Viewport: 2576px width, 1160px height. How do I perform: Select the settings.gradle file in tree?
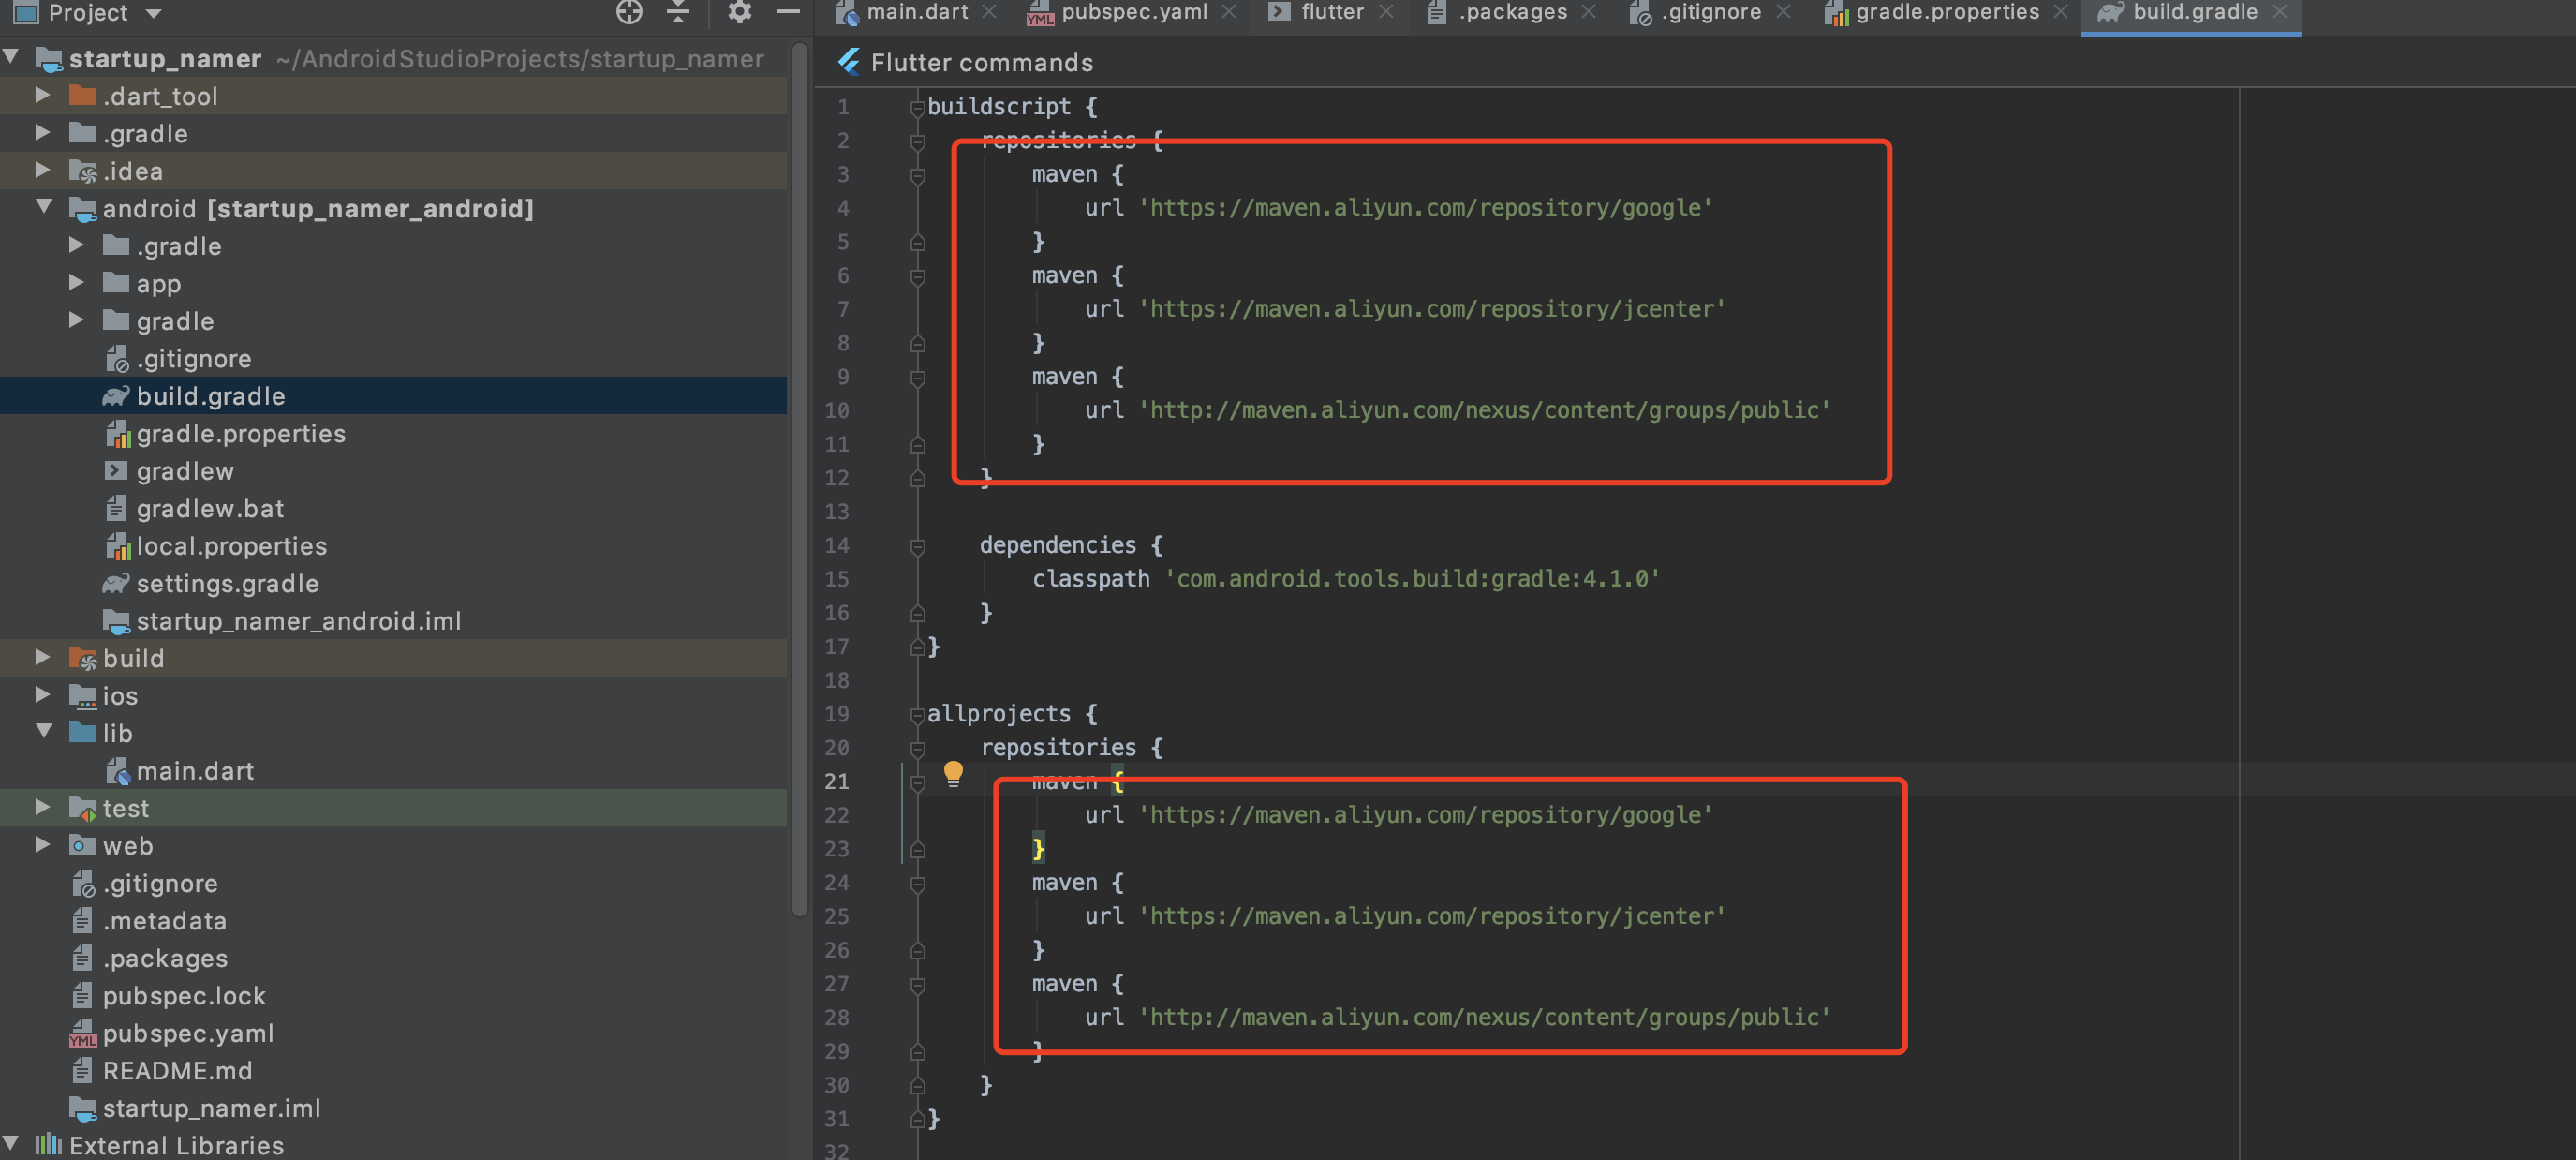pos(227,583)
